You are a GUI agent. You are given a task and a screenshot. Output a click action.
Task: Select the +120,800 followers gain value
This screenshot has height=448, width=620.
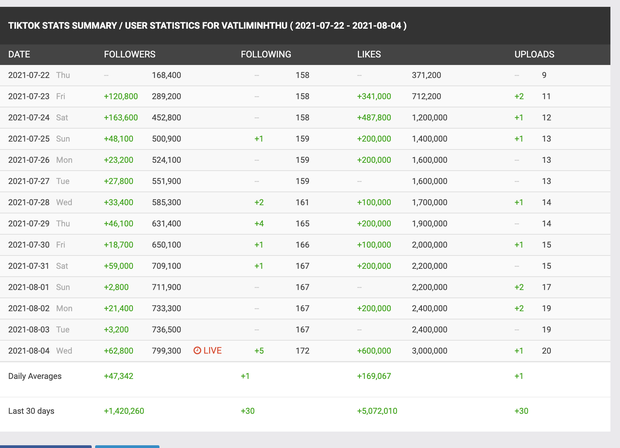[121, 96]
